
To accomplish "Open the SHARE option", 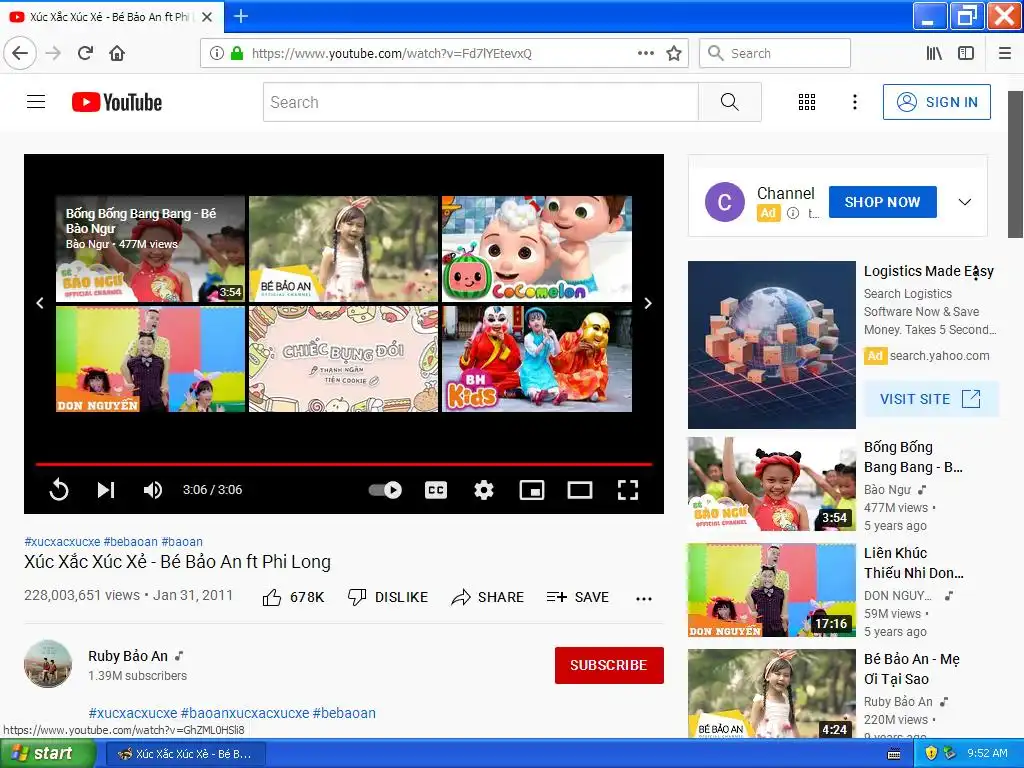I will (x=488, y=597).
